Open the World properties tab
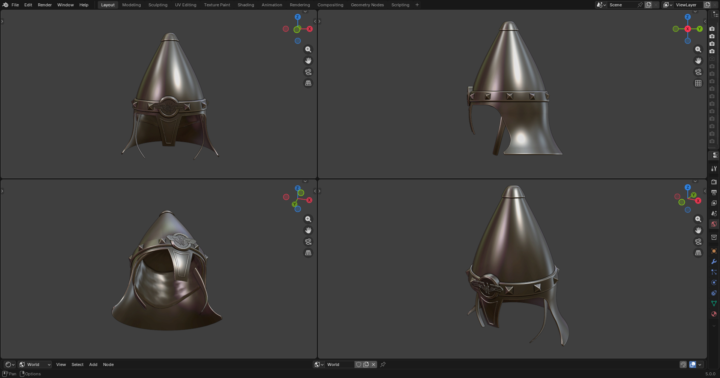Viewport: 720px width, 378px height. coord(714,224)
